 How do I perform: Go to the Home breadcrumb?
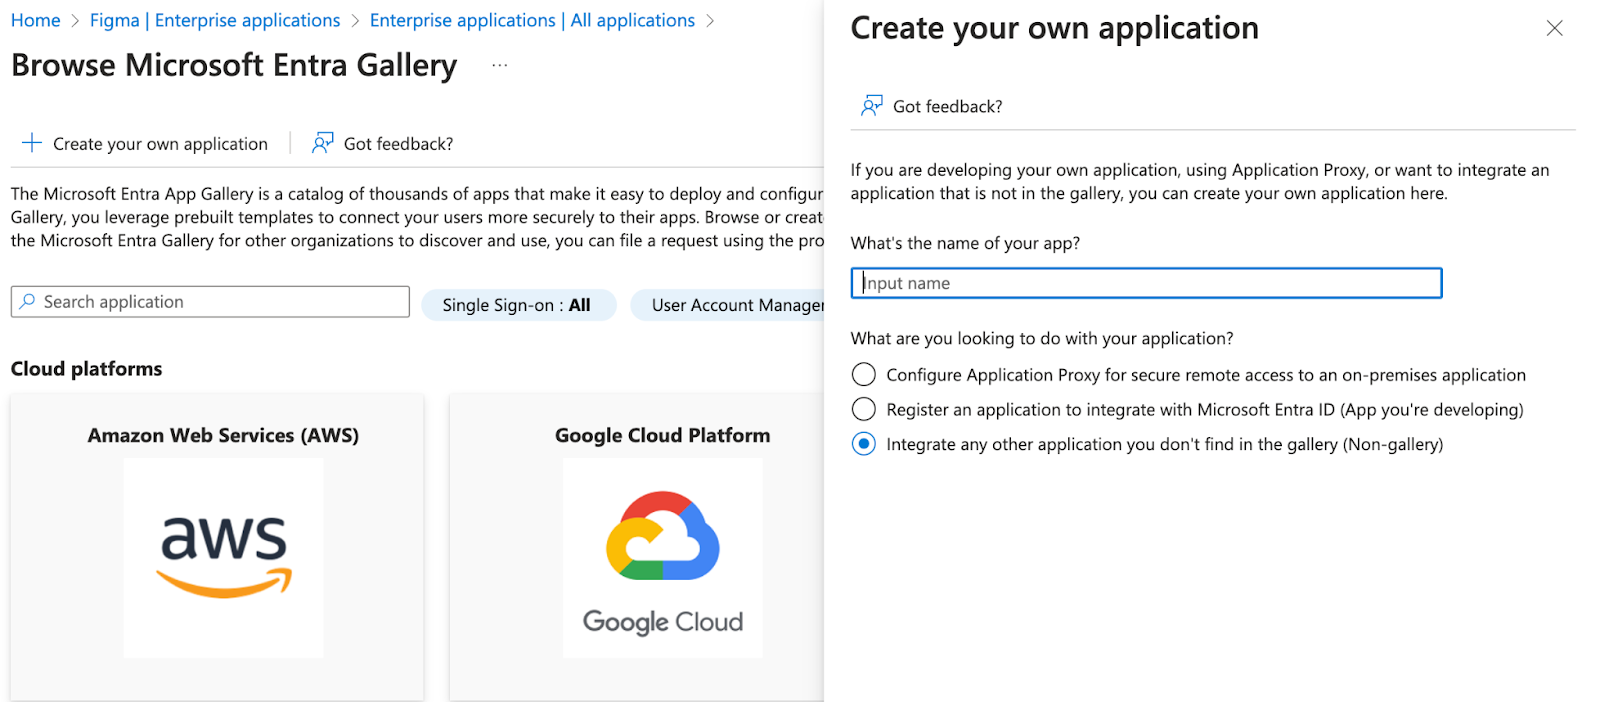35,20
